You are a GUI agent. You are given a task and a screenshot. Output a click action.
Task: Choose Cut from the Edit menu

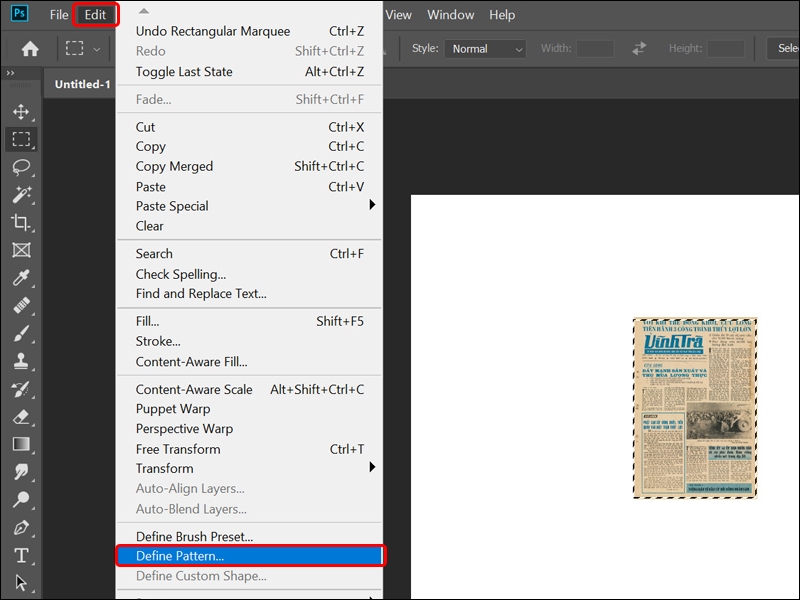tap(250, 127)
